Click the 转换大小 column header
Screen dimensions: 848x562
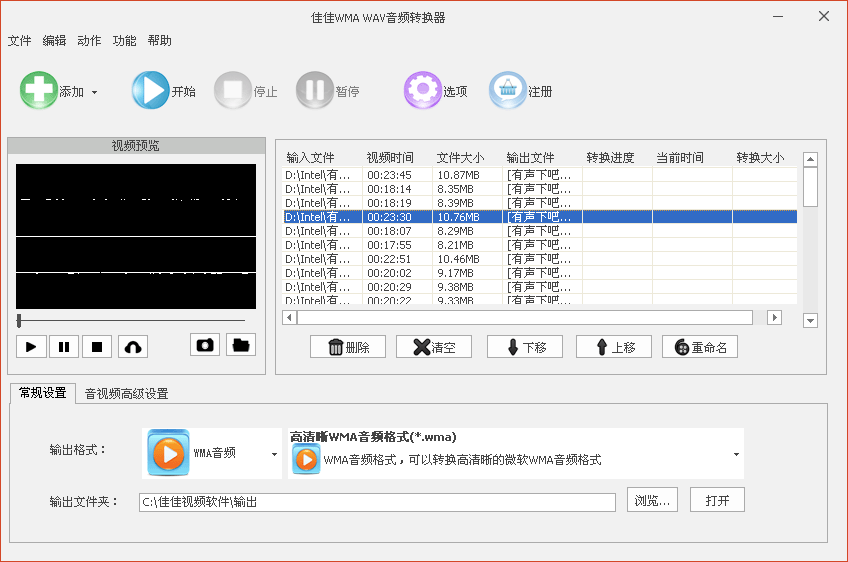(760, 158)
